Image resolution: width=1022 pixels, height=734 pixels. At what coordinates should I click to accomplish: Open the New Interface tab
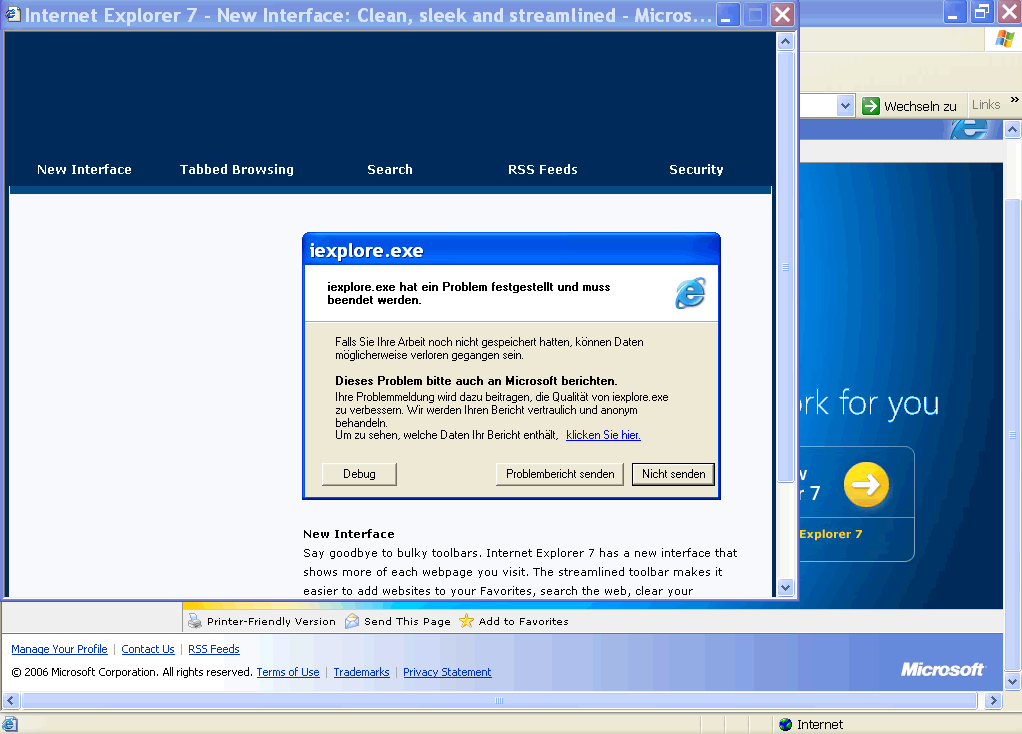84,169
